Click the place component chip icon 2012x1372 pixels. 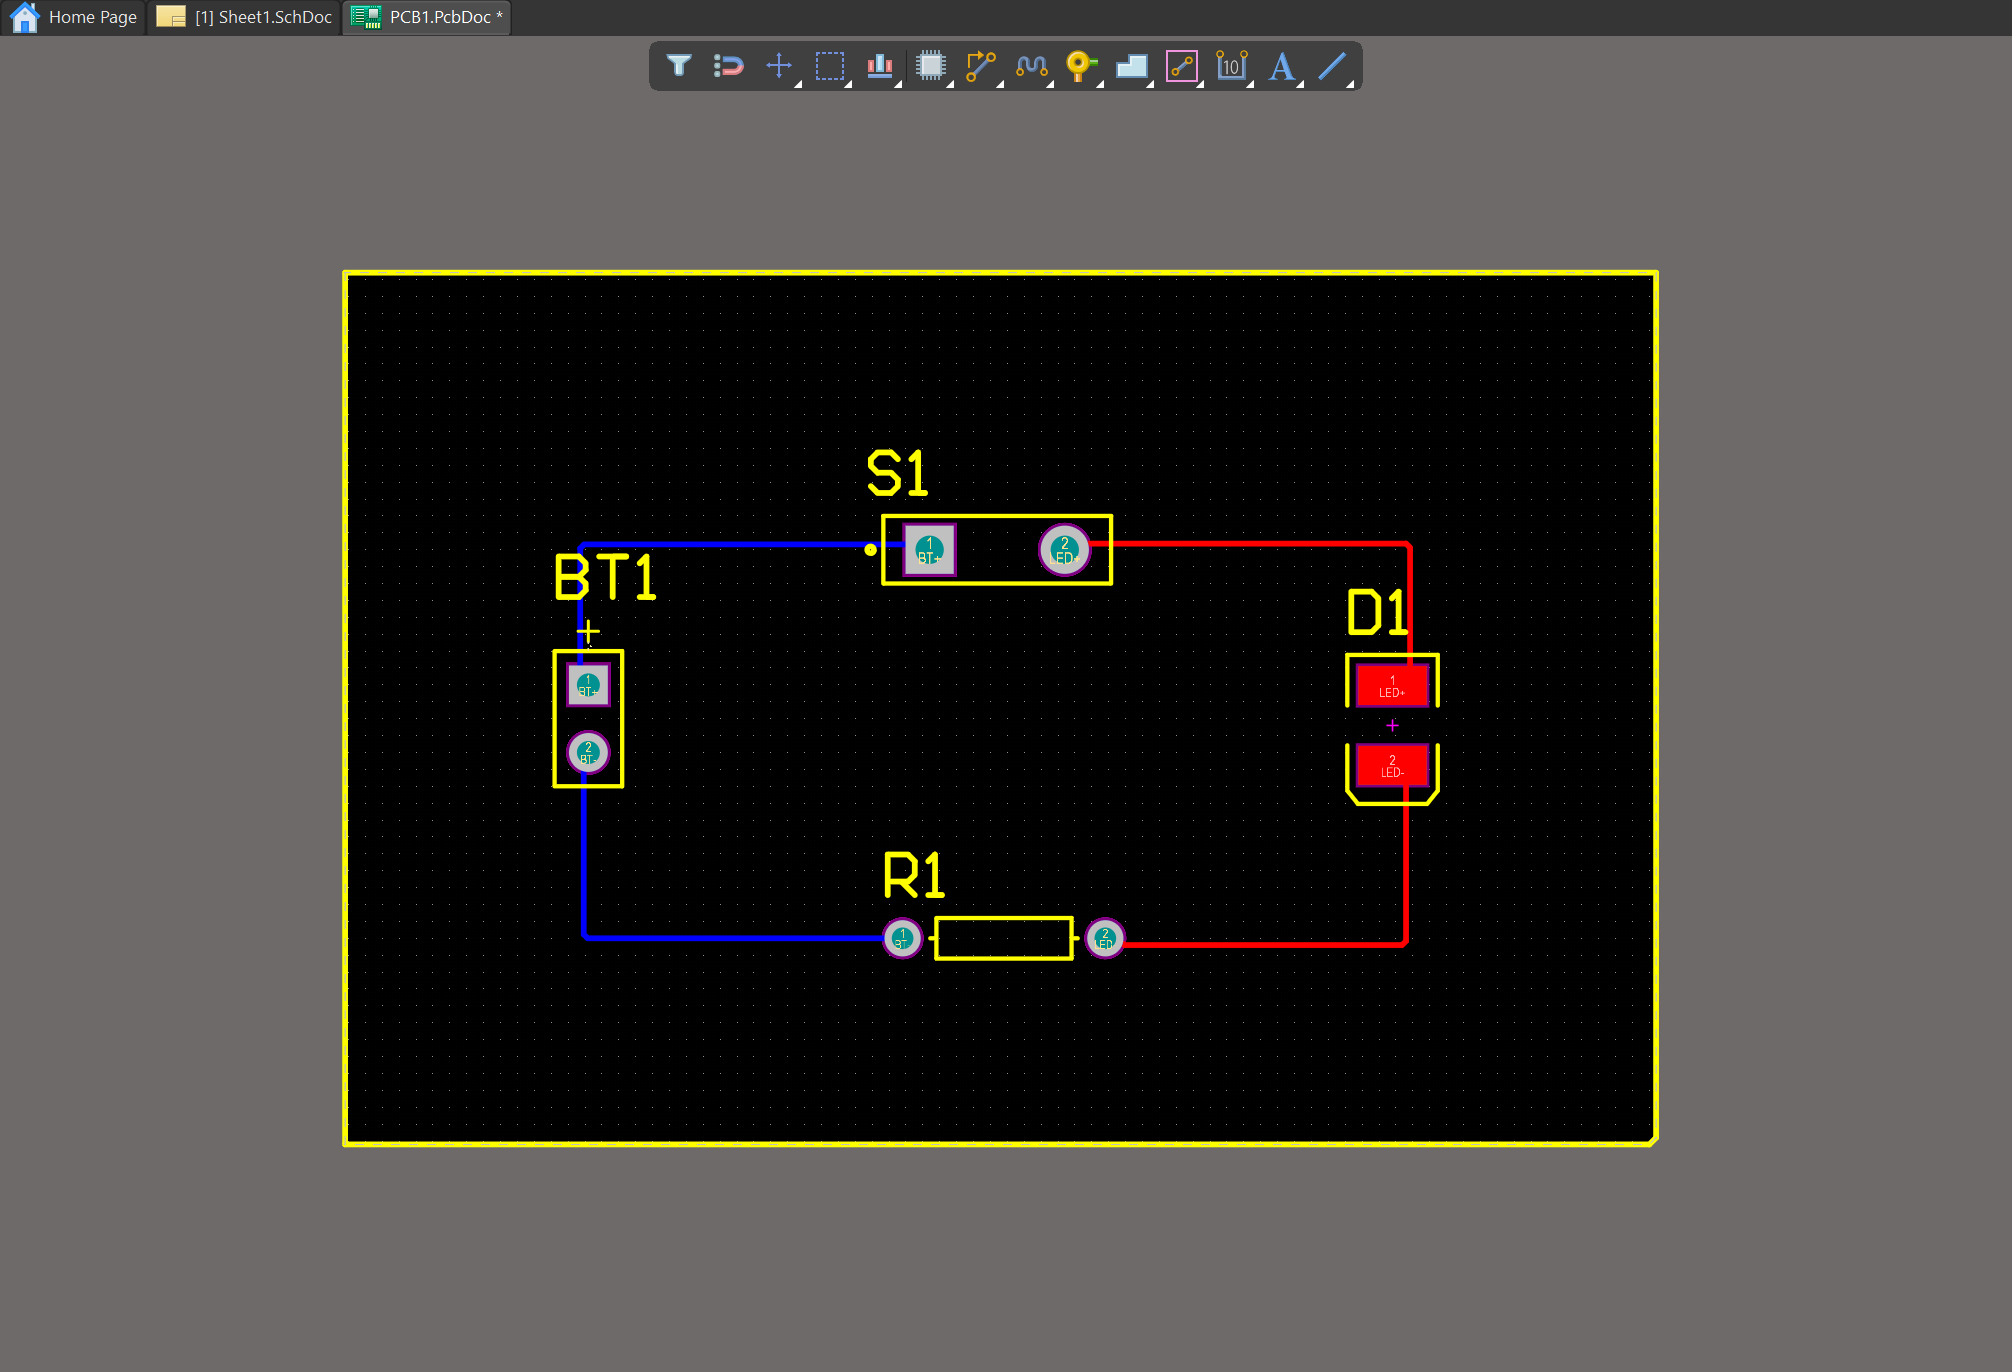click(931, 66)
